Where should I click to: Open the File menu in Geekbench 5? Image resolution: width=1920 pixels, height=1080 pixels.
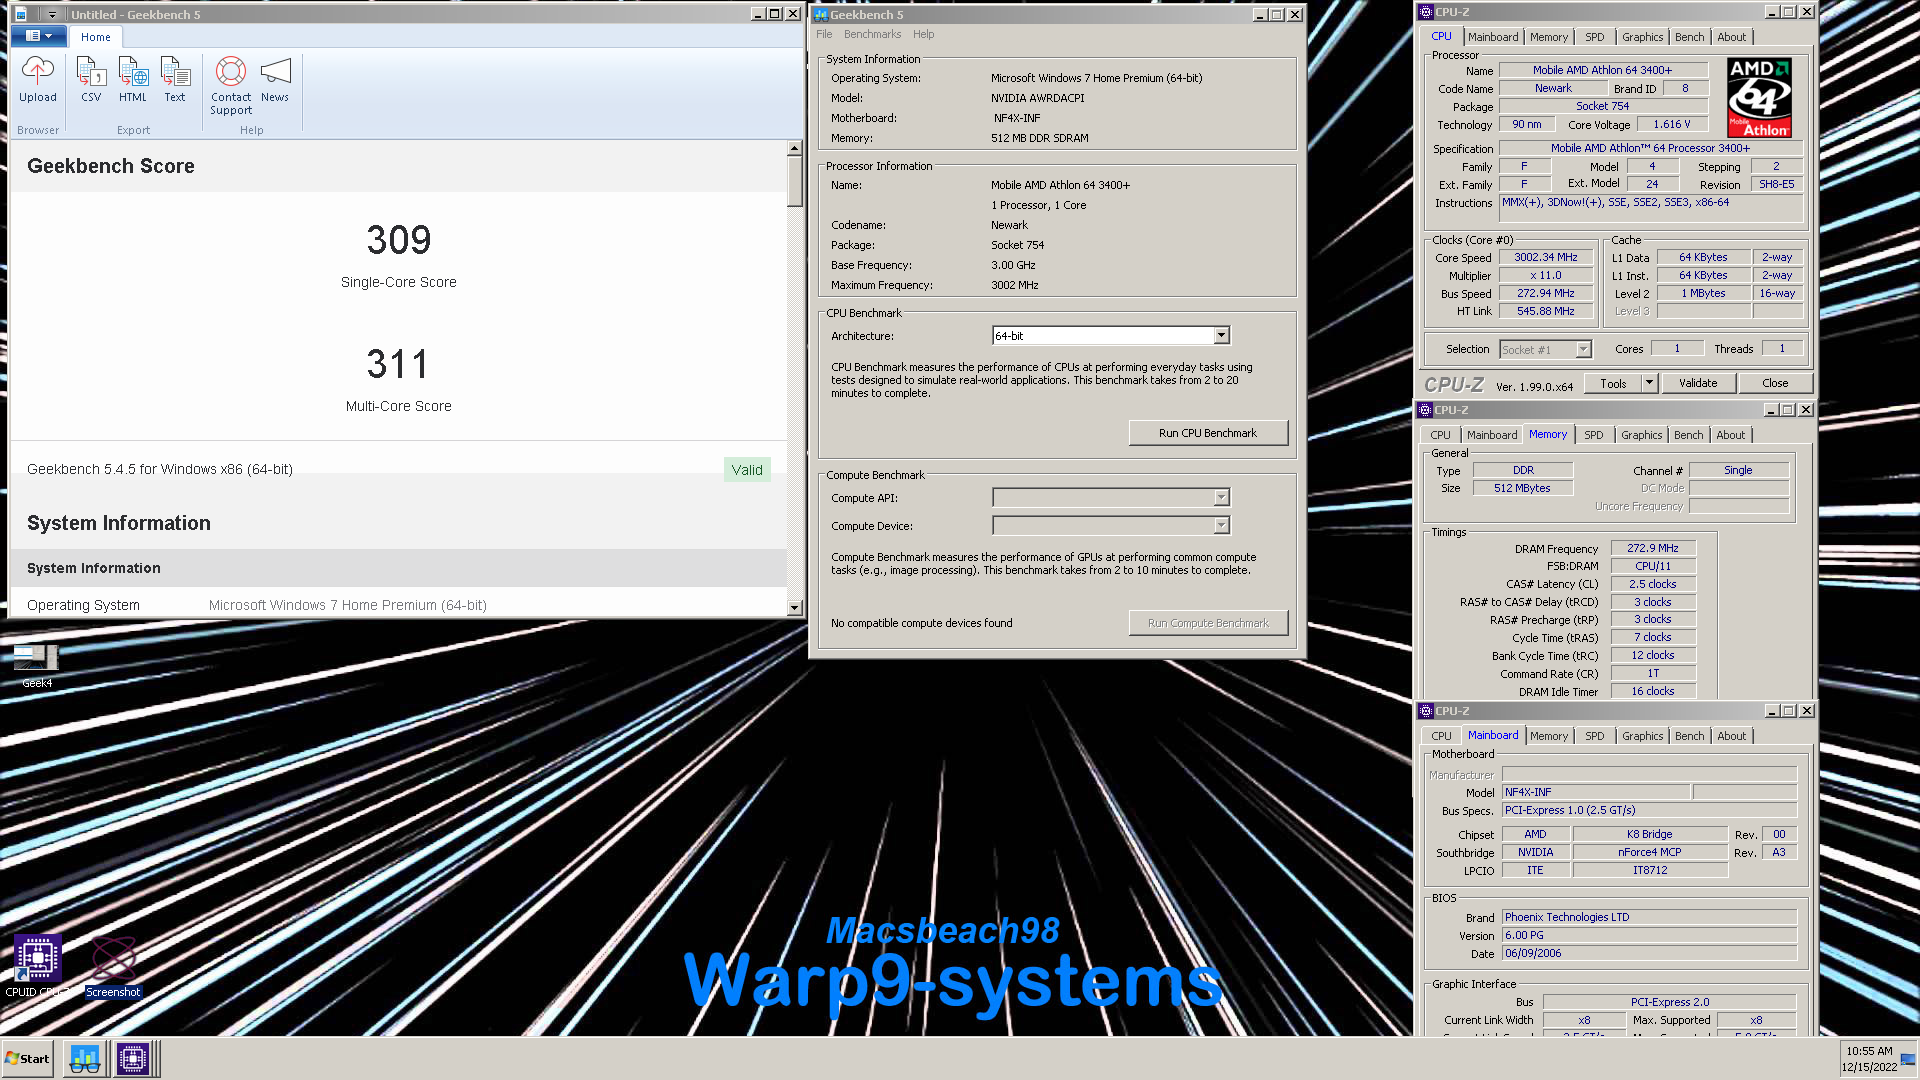point(824,34)
